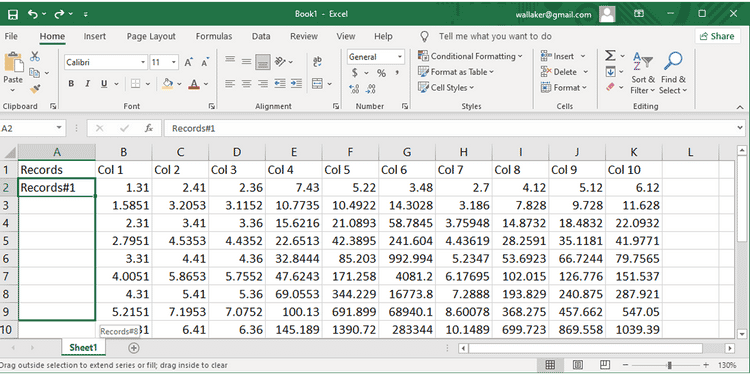Undo the last action
Viewport: 750px width, 375px height.
click(33, 14)
